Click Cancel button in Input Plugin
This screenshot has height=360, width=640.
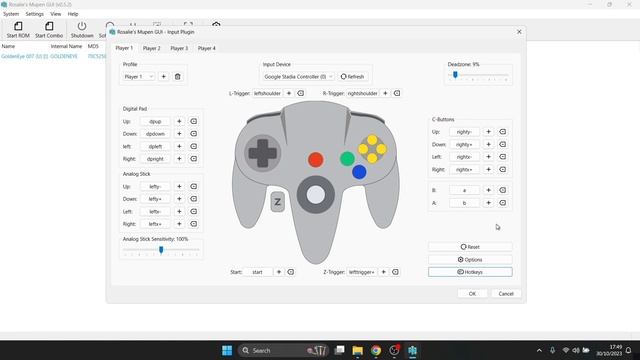pyautogui.click(x=506, y=294)
